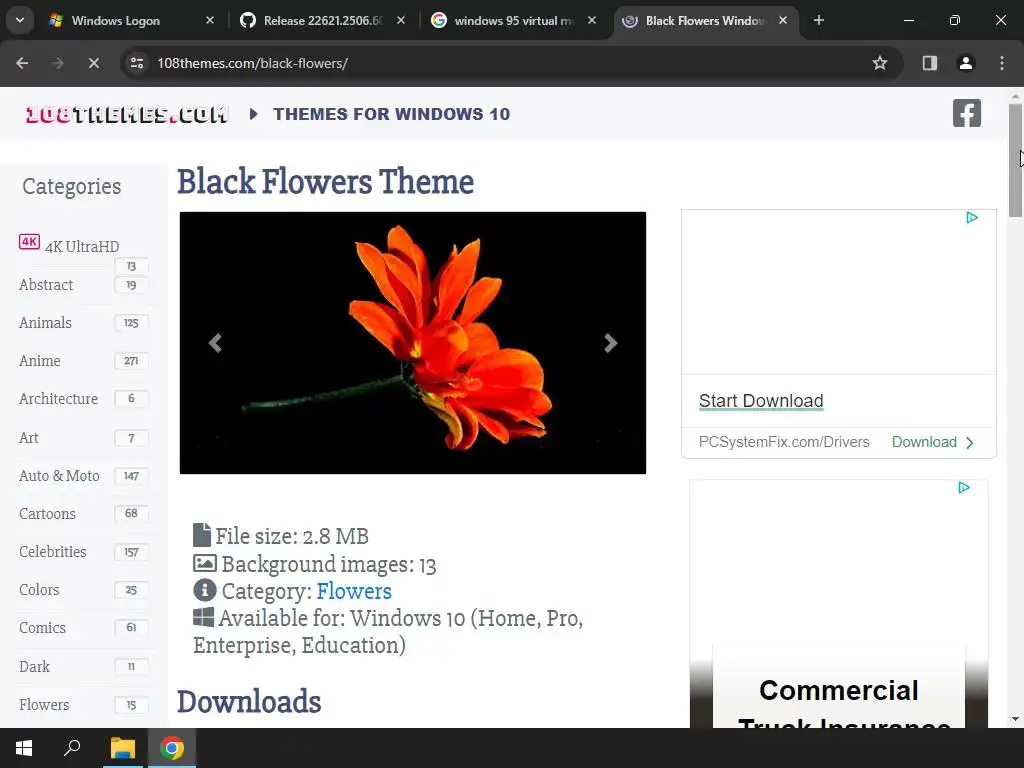1024x768 pixels.
Task: Open the Chrome profile menu
Action: pos(965,63)
